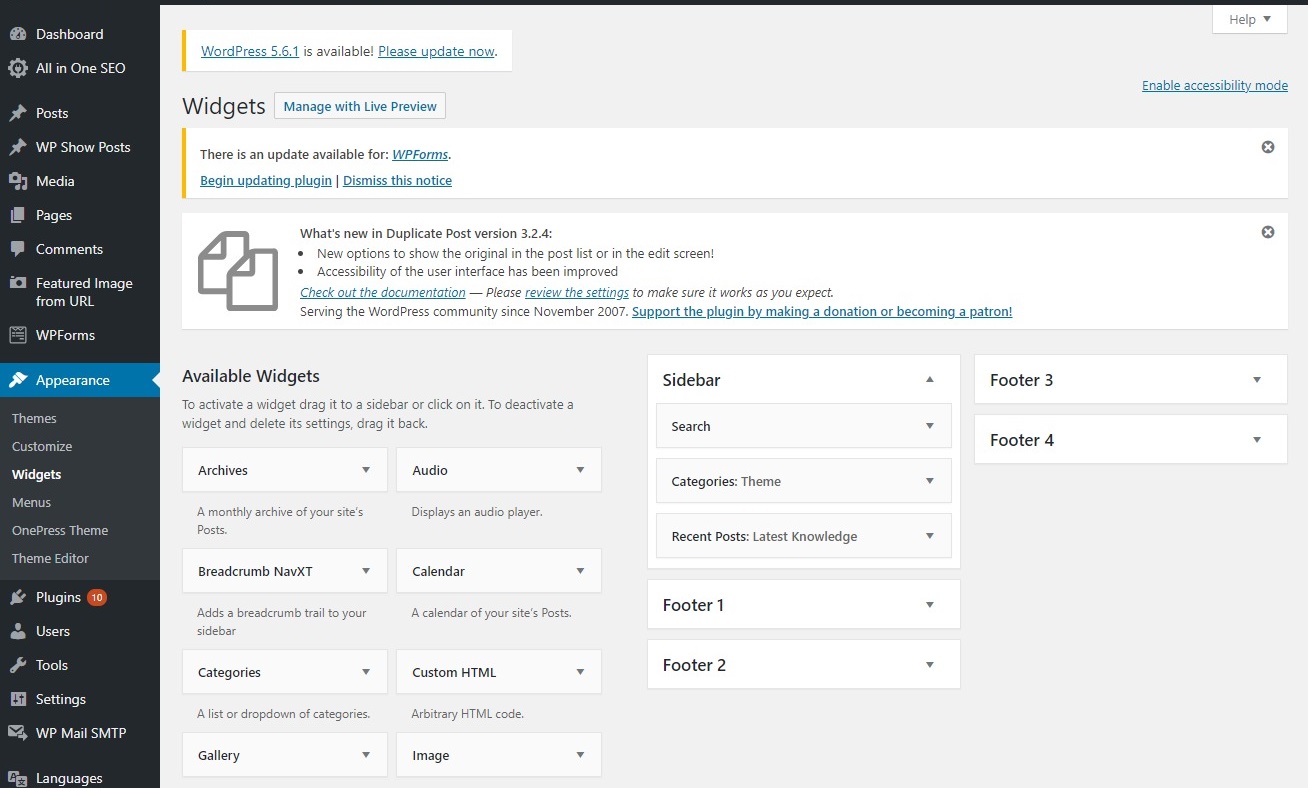Click the Media library icon

pos(17,181)
